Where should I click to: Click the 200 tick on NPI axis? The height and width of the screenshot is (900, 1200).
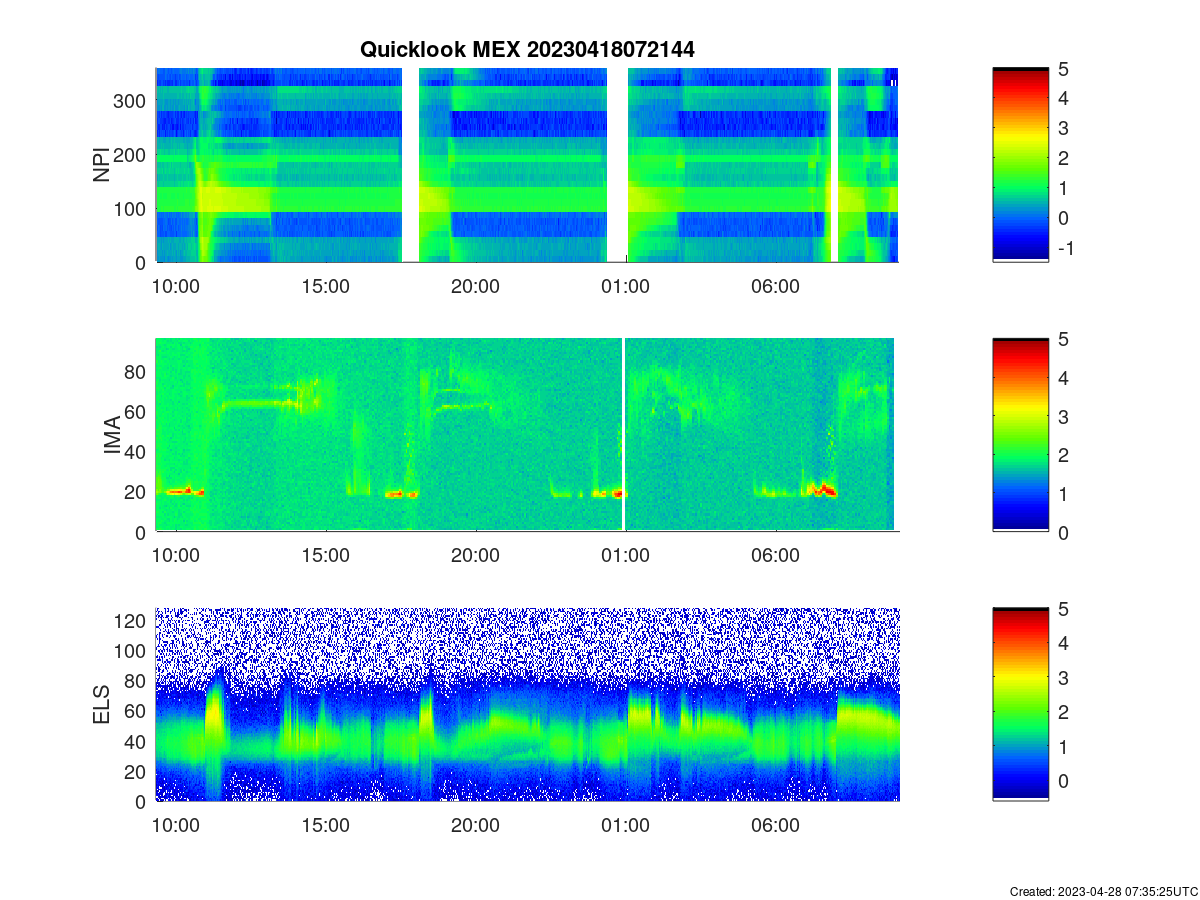tap(130, 155)
